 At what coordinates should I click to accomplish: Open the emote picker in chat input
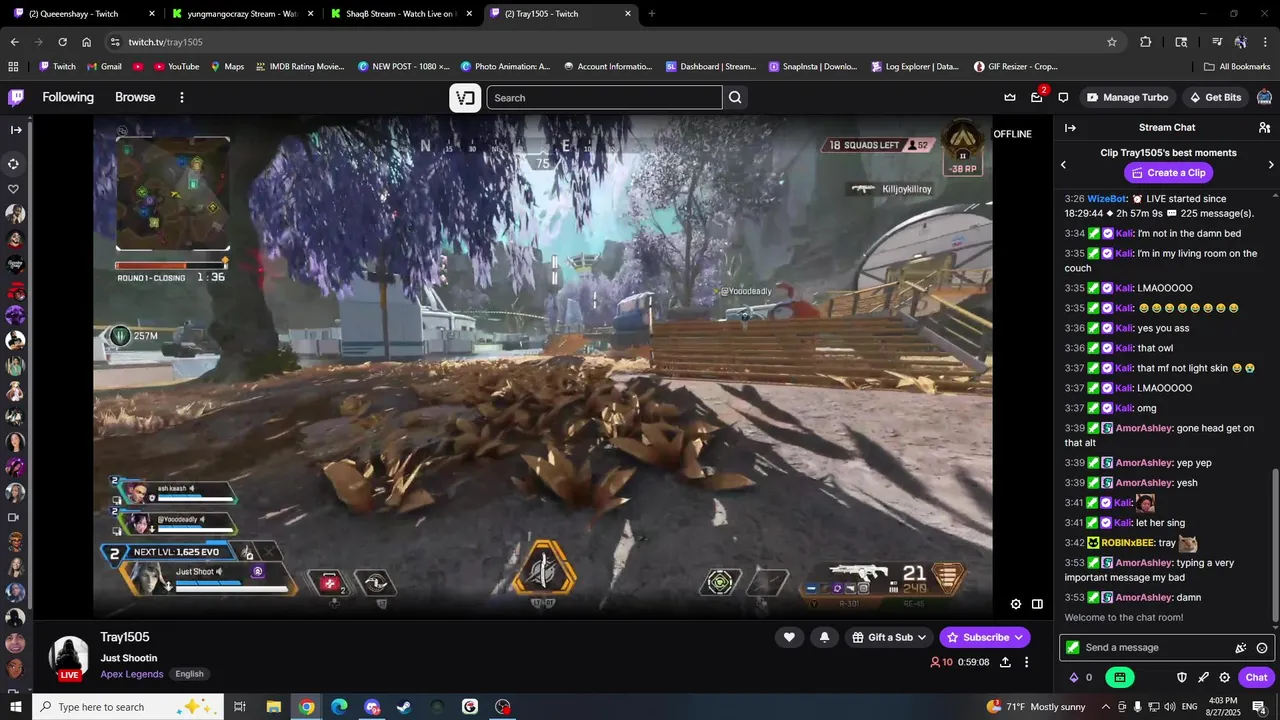coord(1262,648)
